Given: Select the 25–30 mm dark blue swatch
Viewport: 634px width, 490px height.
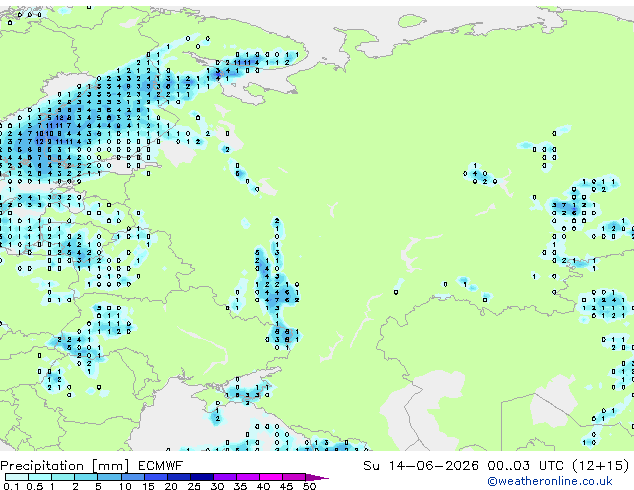Looking at the screenshot, I should coord(201,477).
